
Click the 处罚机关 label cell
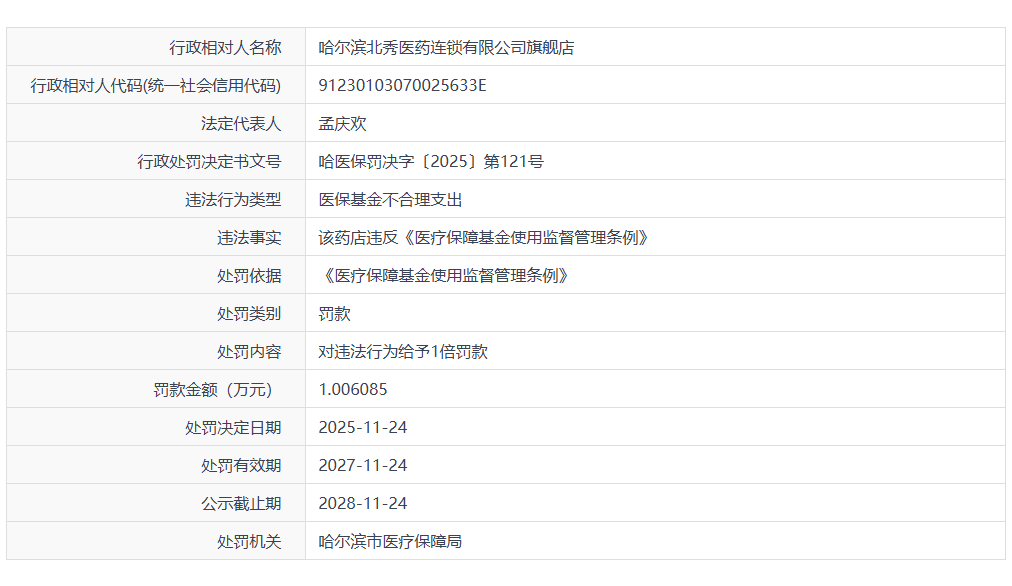click(x=249, y=541)
